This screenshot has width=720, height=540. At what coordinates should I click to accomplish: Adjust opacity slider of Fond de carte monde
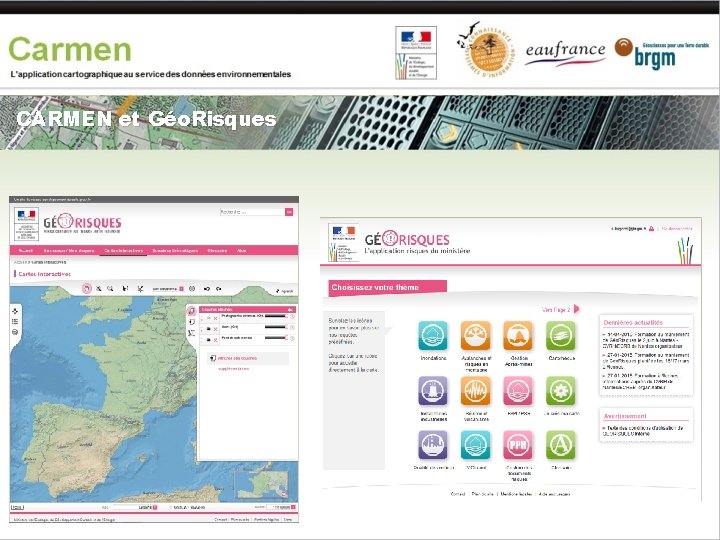tap(276, 338)
